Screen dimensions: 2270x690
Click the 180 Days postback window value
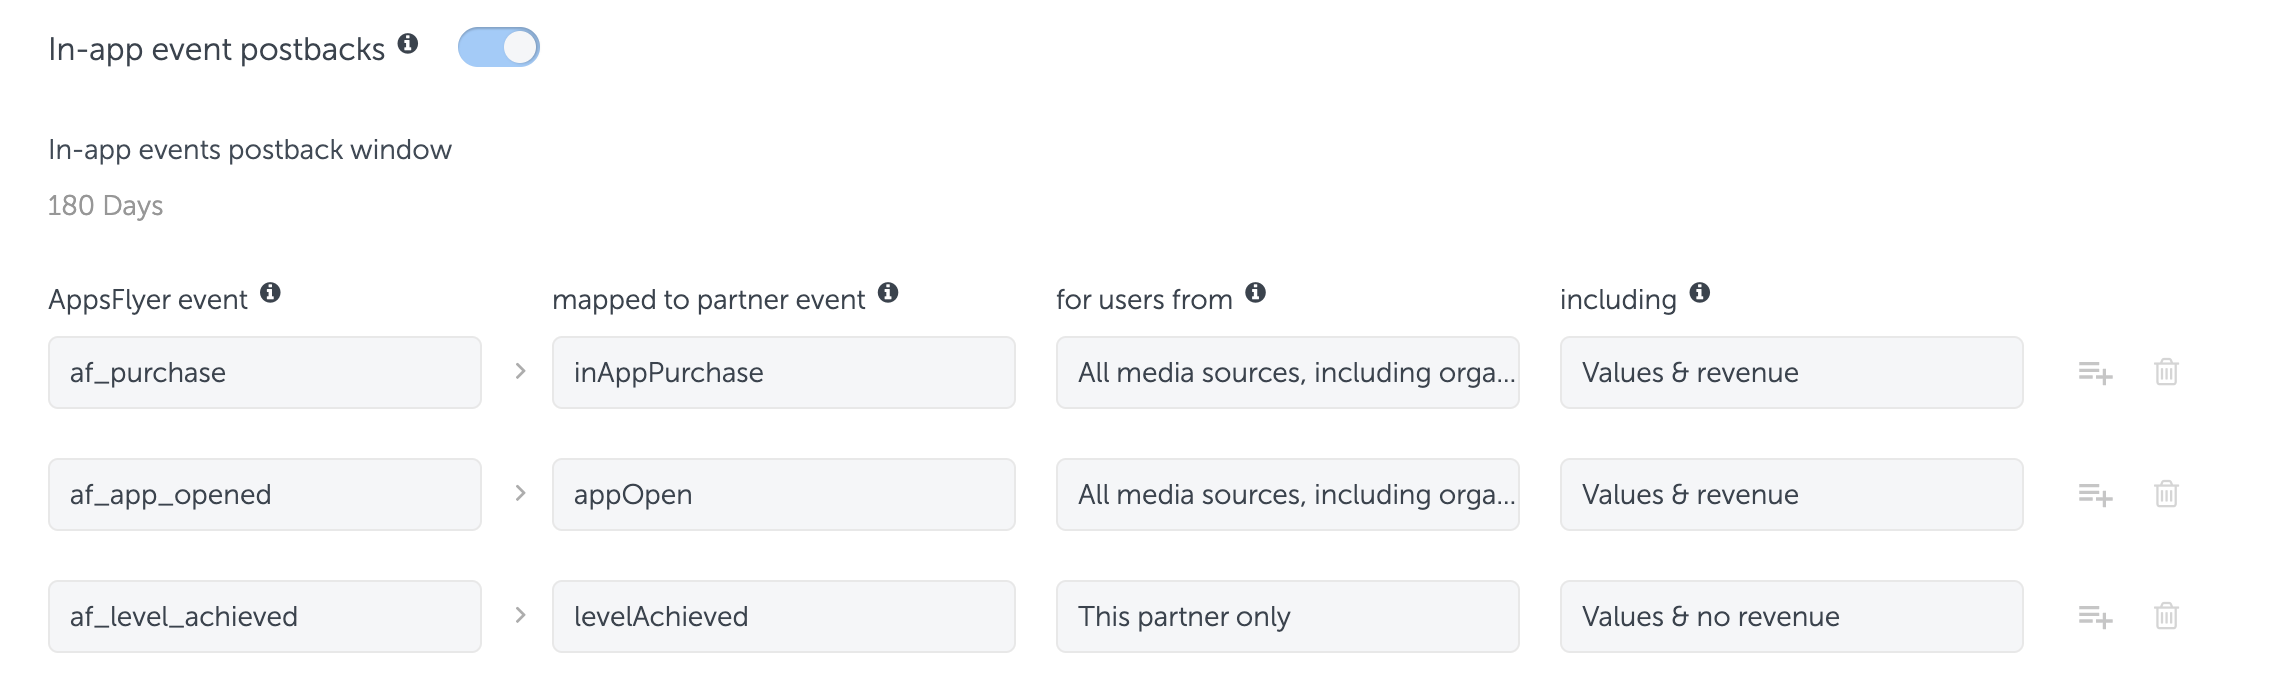[x=105, y=206]
